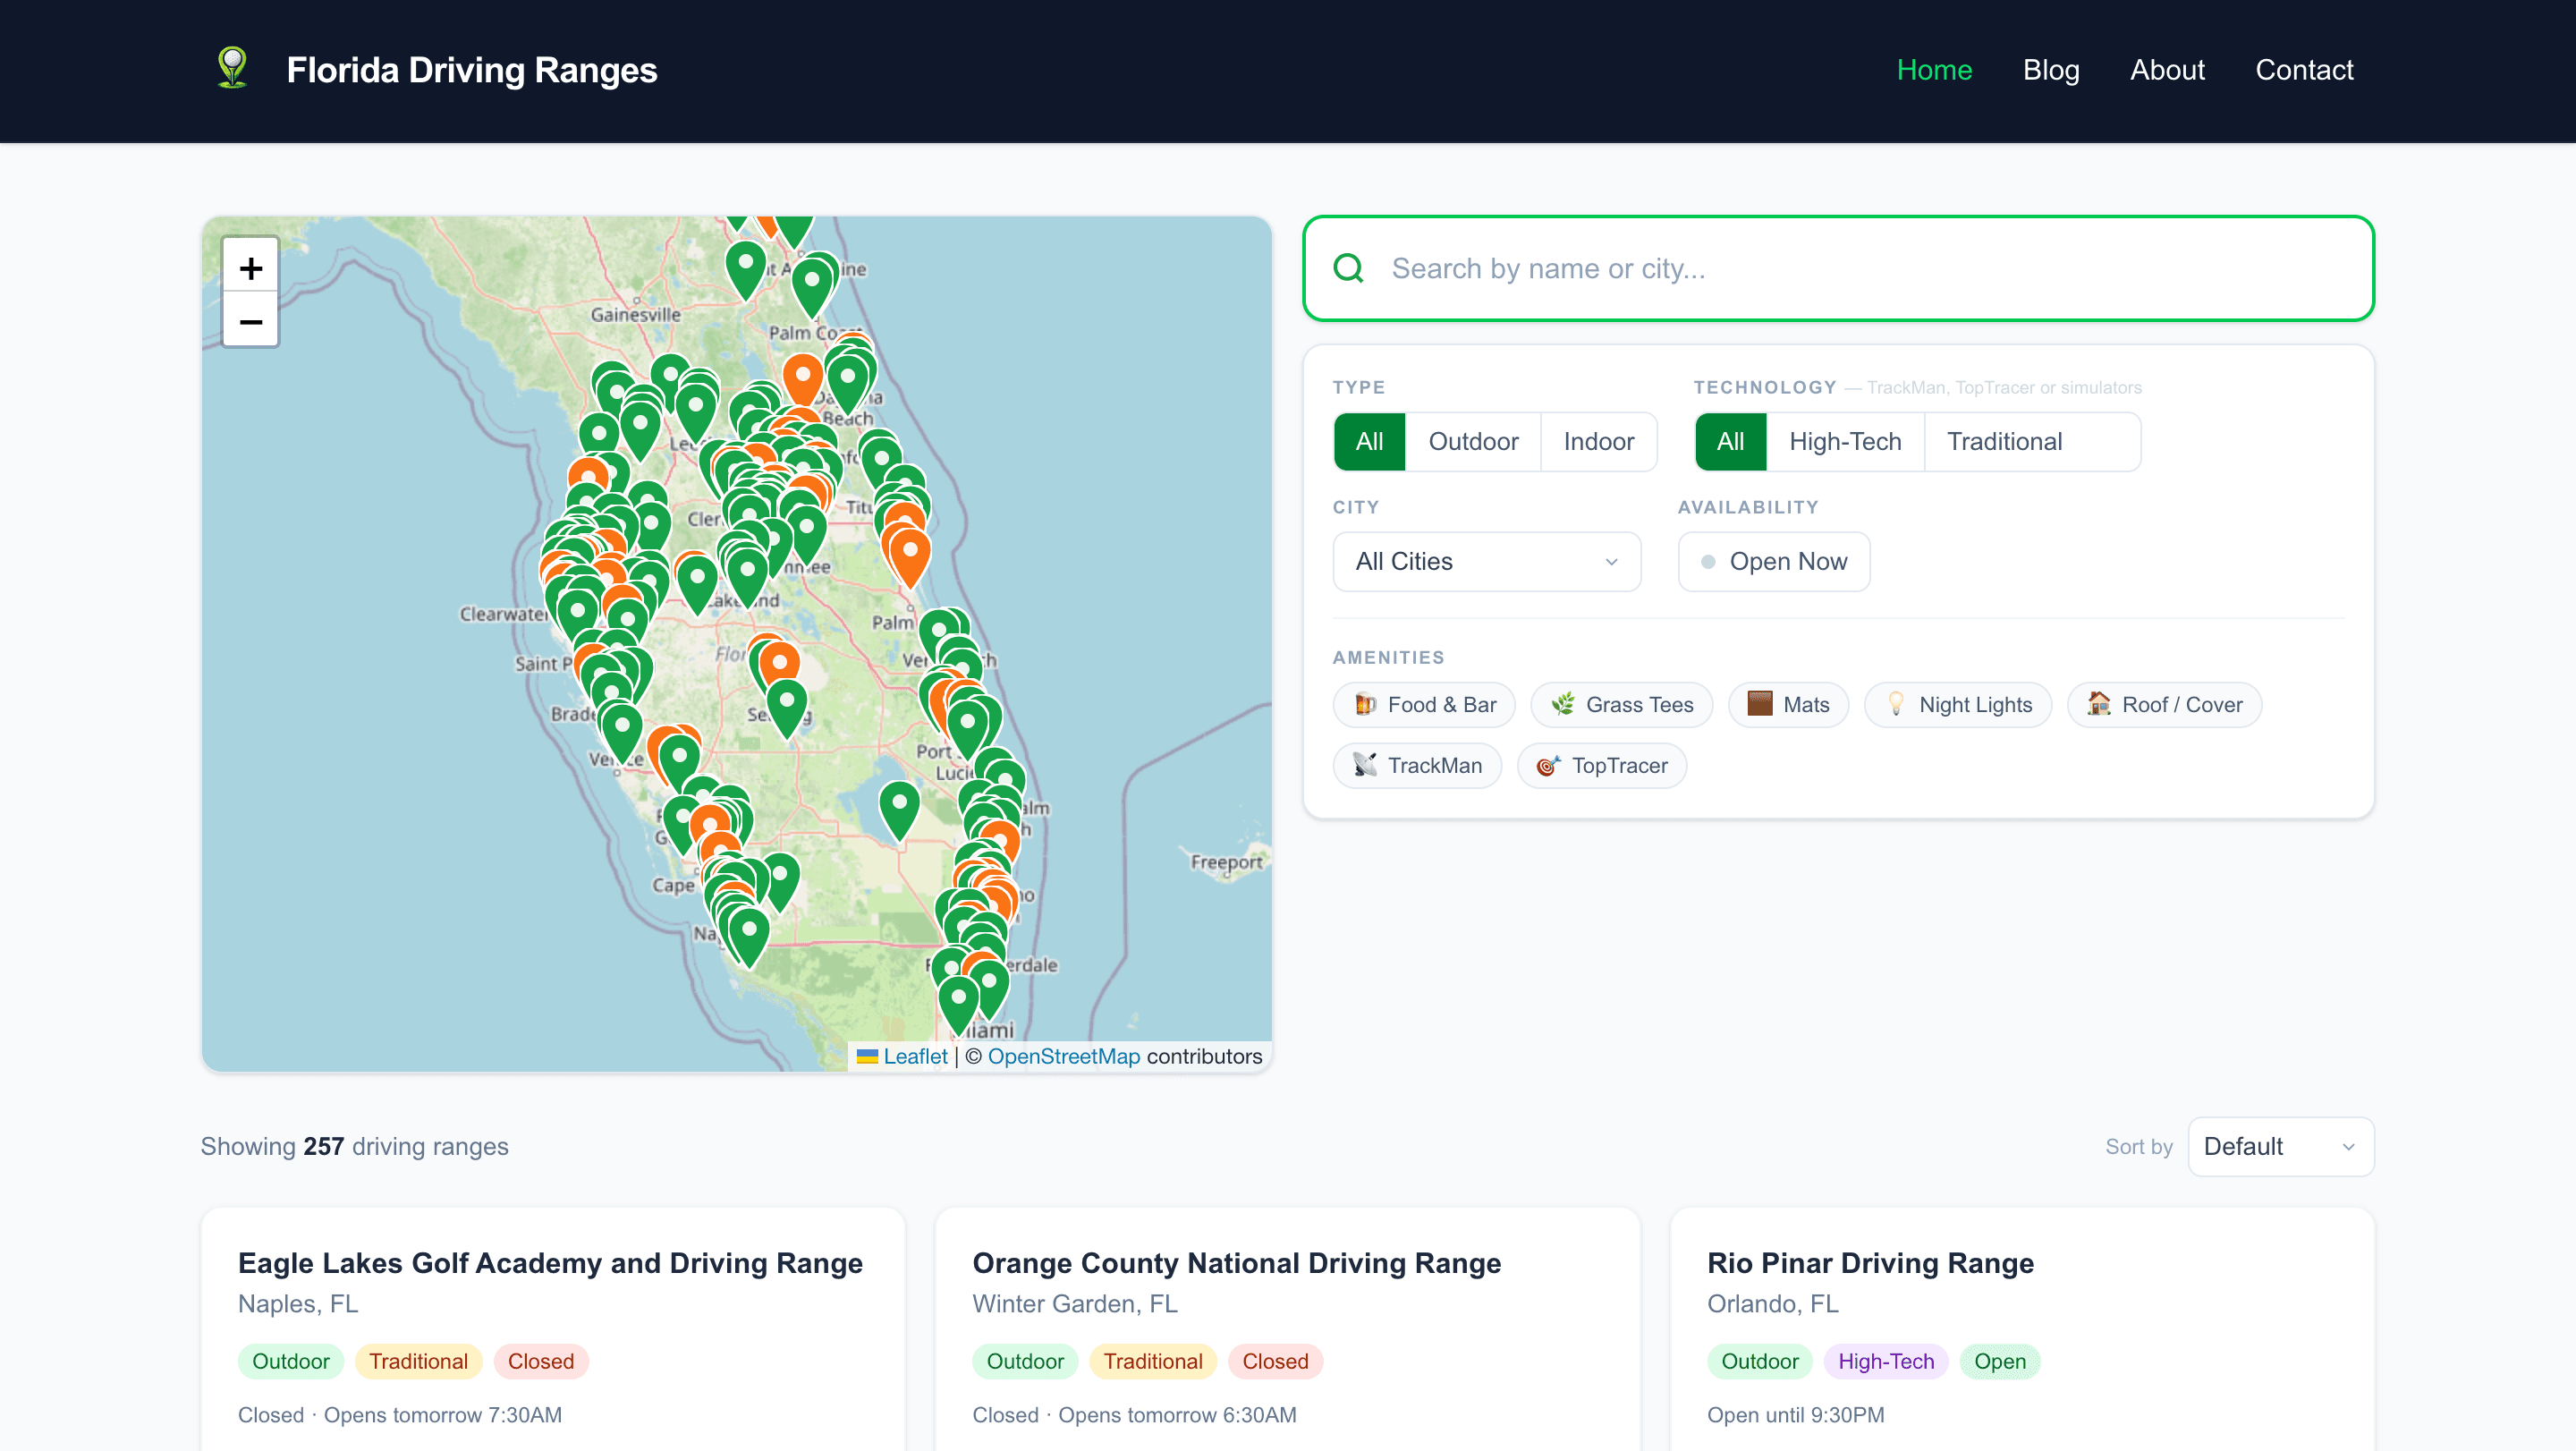Open the Leaflet attribution link
The width and height of the screenshot is (2576, 1451).
(914, 1057)
